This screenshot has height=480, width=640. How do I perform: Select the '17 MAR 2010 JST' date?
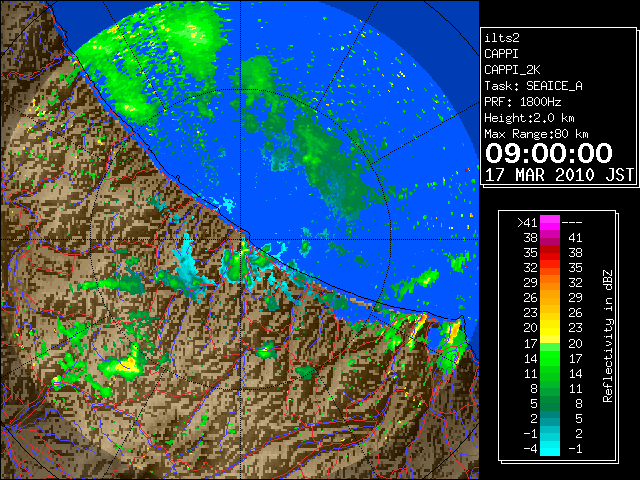pos(559,175)
